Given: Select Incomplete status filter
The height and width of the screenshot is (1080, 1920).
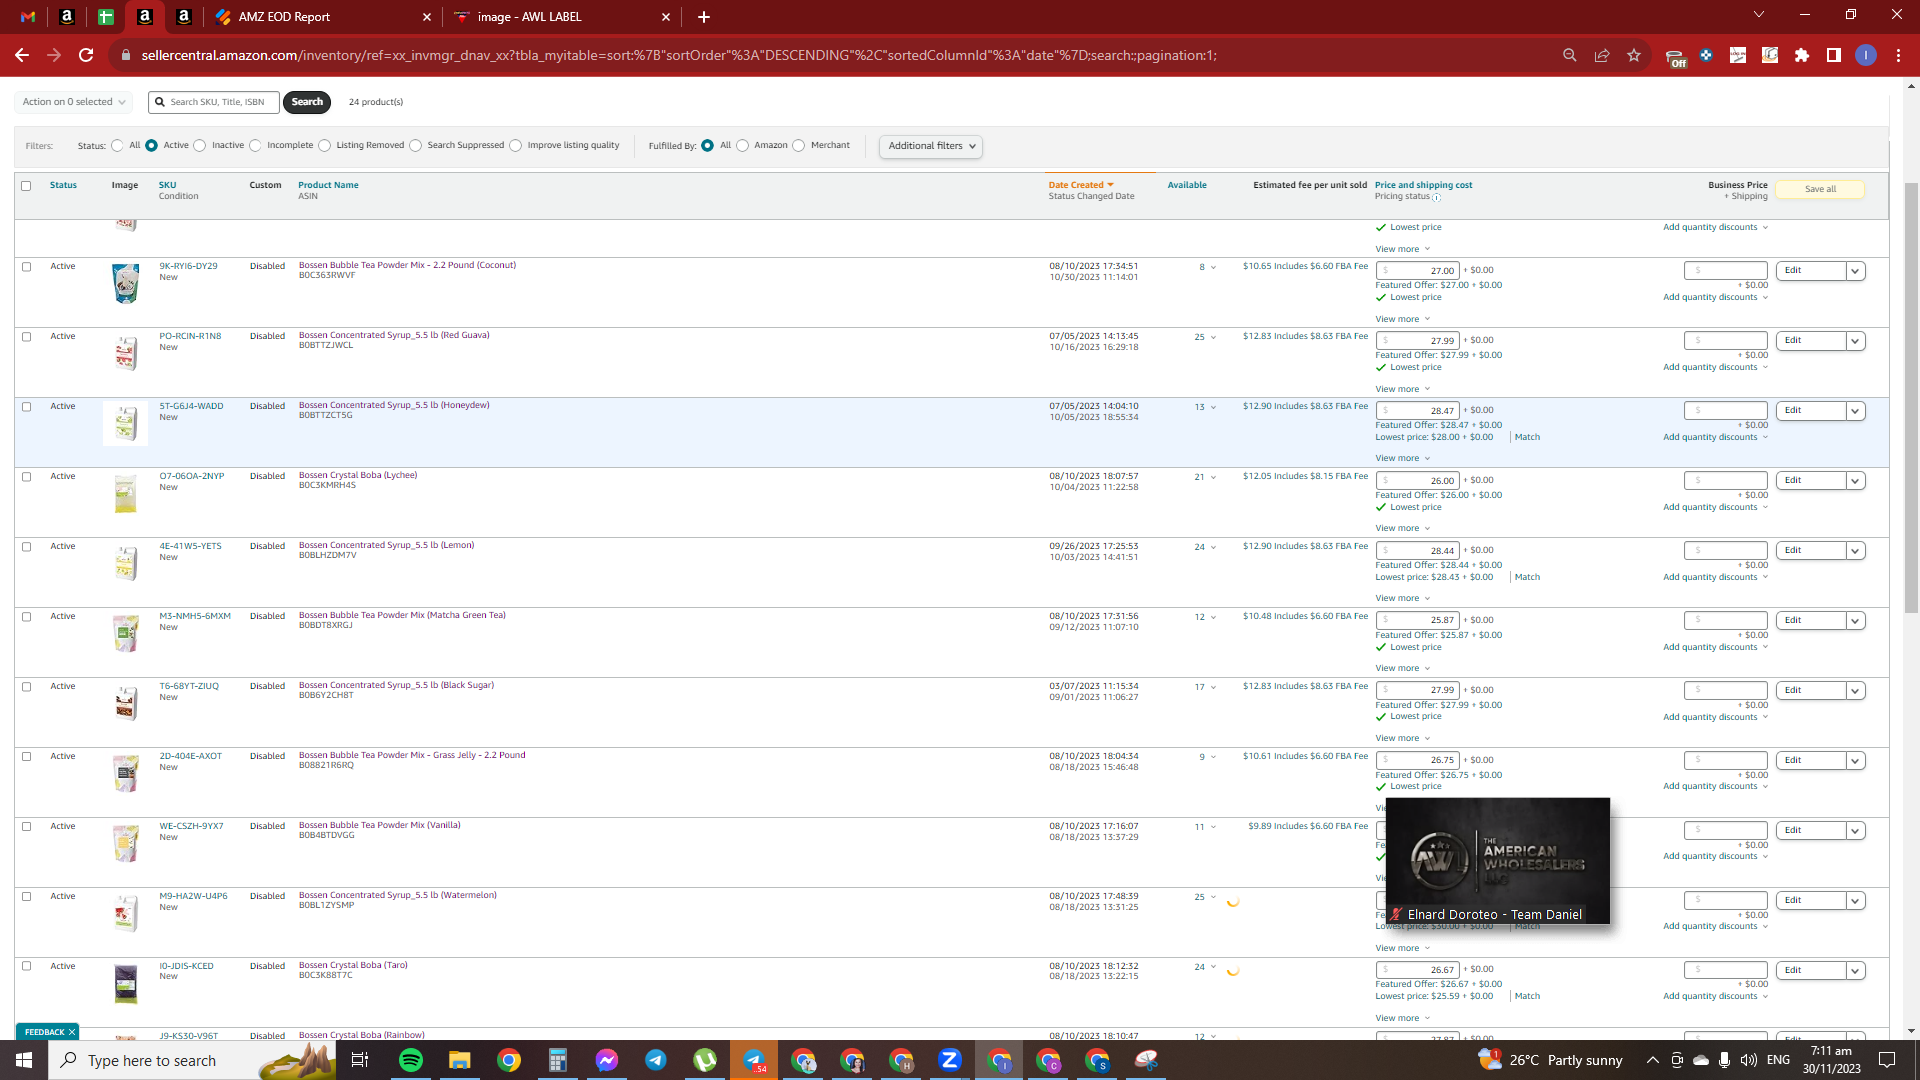Looking at the screenshot, I should point(255,146).
